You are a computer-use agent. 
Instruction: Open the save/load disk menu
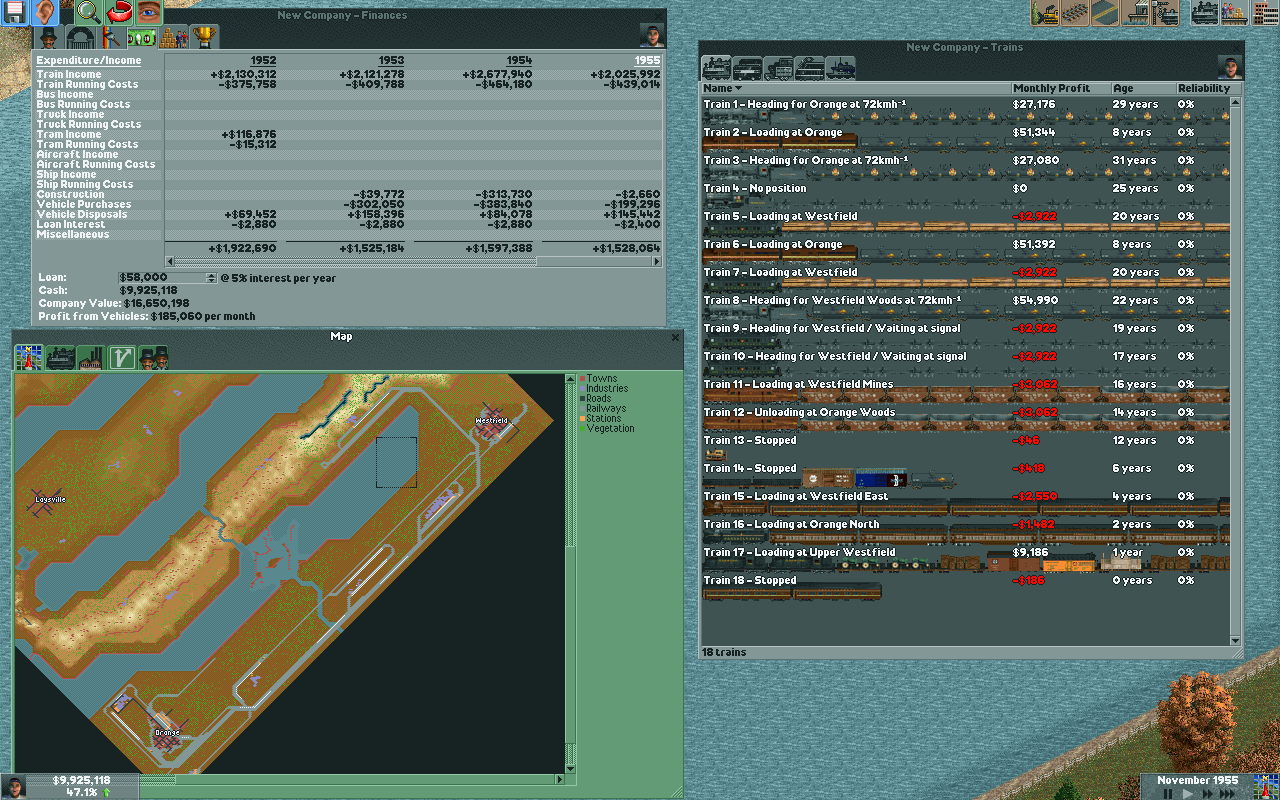tap(15, 13)
